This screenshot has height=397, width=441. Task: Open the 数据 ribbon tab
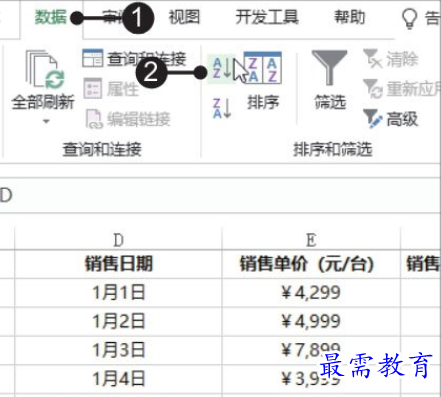pos(51,17)
